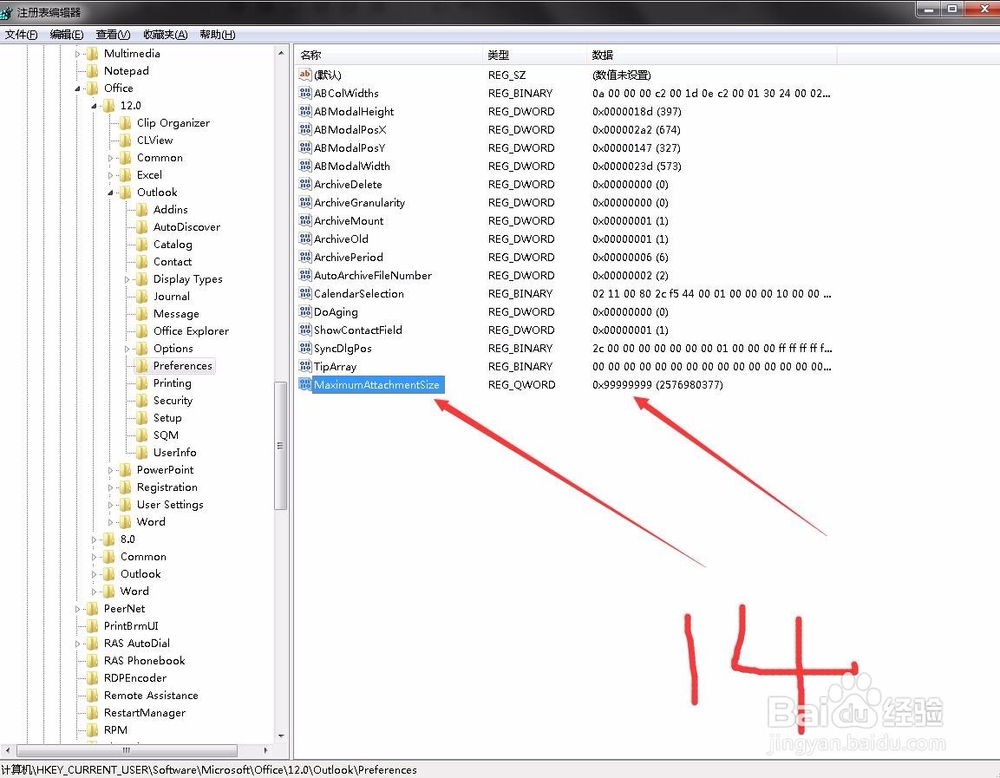Expand the Display Types tree node
This screenshot has height=778, width=1000.
point(128,280)
